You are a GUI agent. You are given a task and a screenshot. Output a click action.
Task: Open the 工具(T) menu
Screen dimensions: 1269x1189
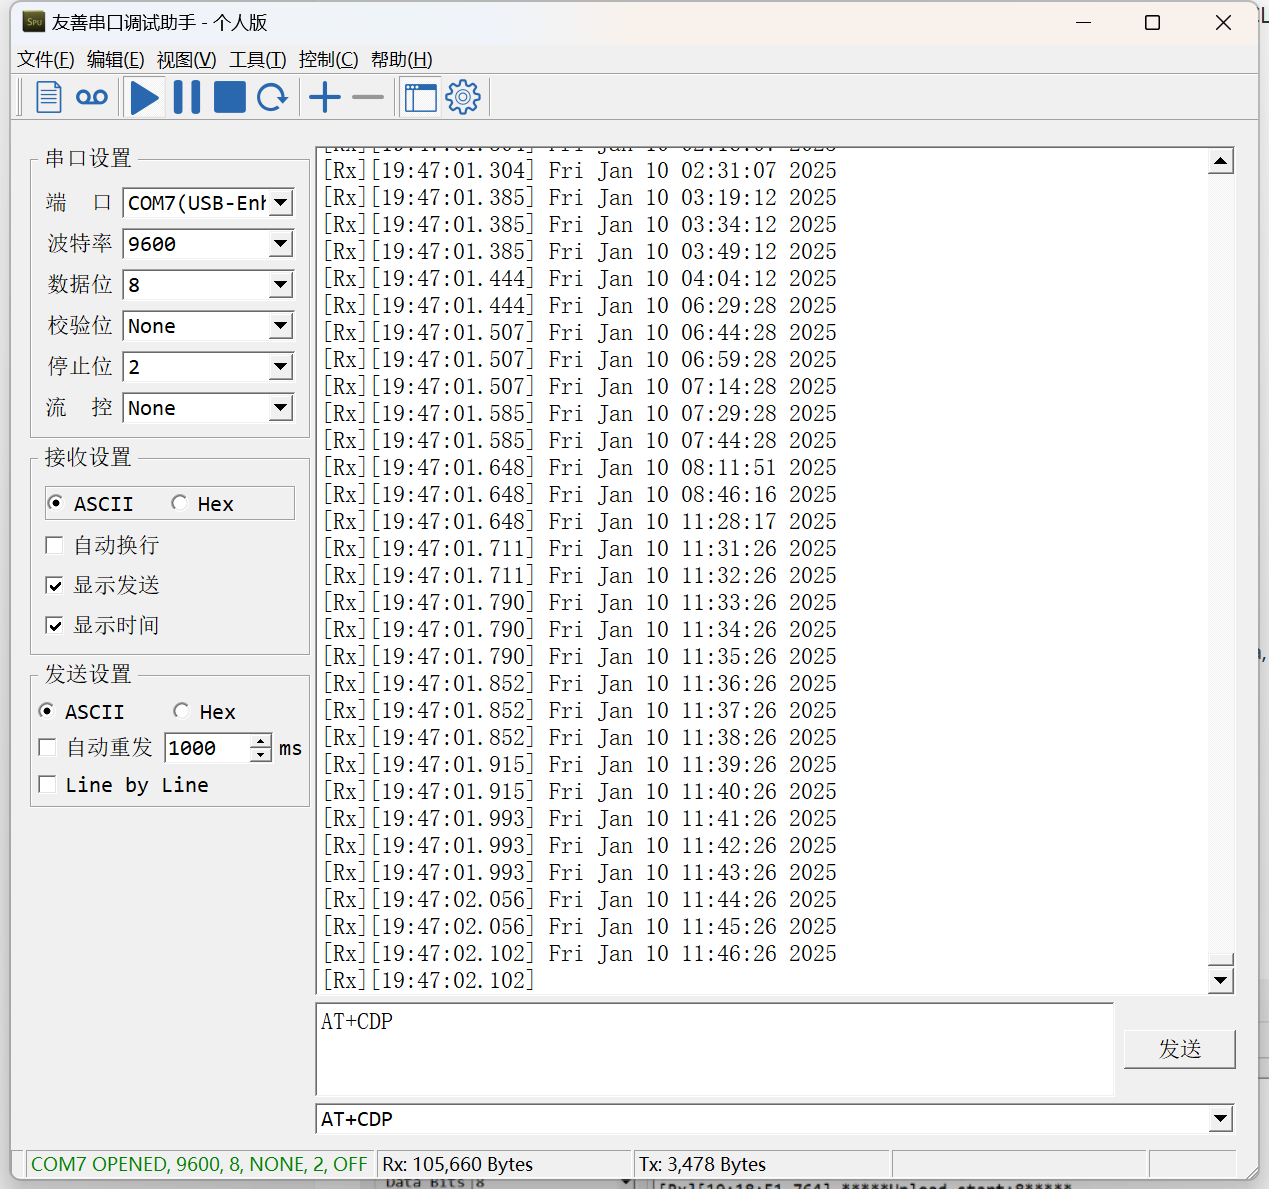click(x=258, y=59)
